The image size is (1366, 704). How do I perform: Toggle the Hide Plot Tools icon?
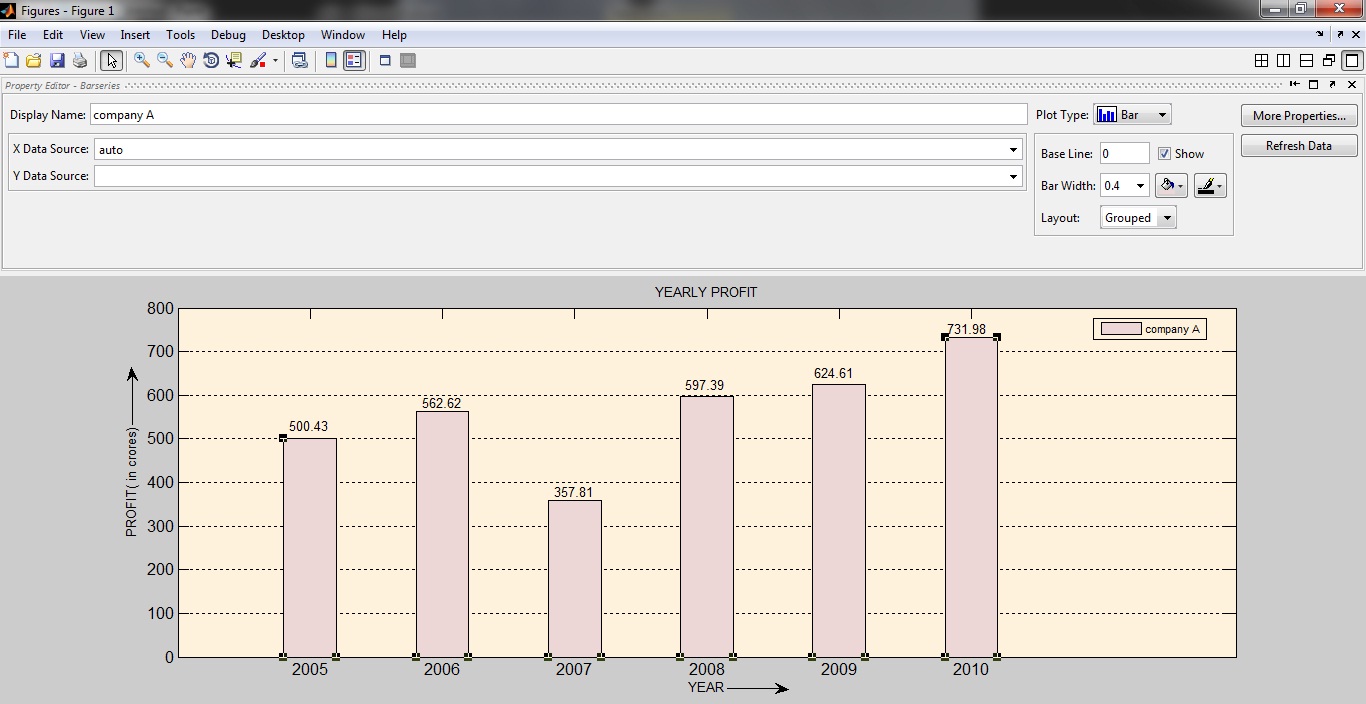[x=384, y=60]
